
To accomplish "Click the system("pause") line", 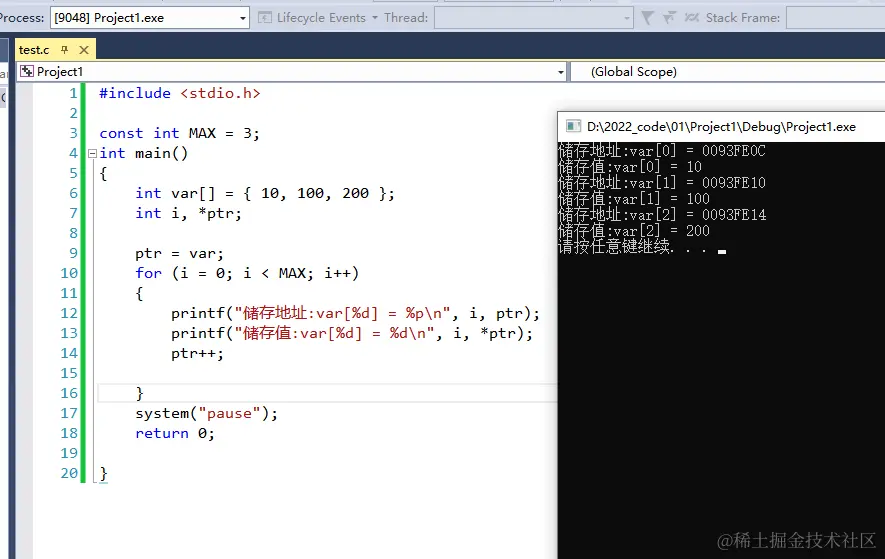I will [206, 413].
